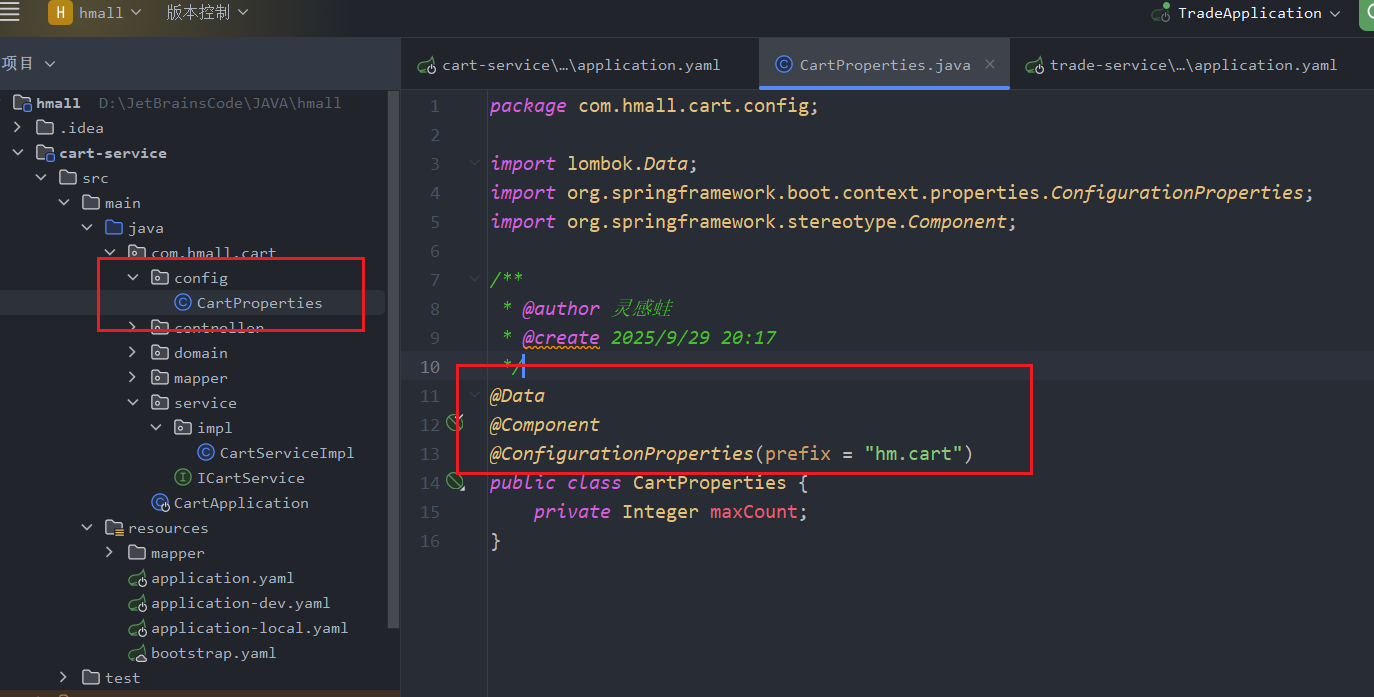Select CartServiceImpl in project tree

[x=287, y=453]
